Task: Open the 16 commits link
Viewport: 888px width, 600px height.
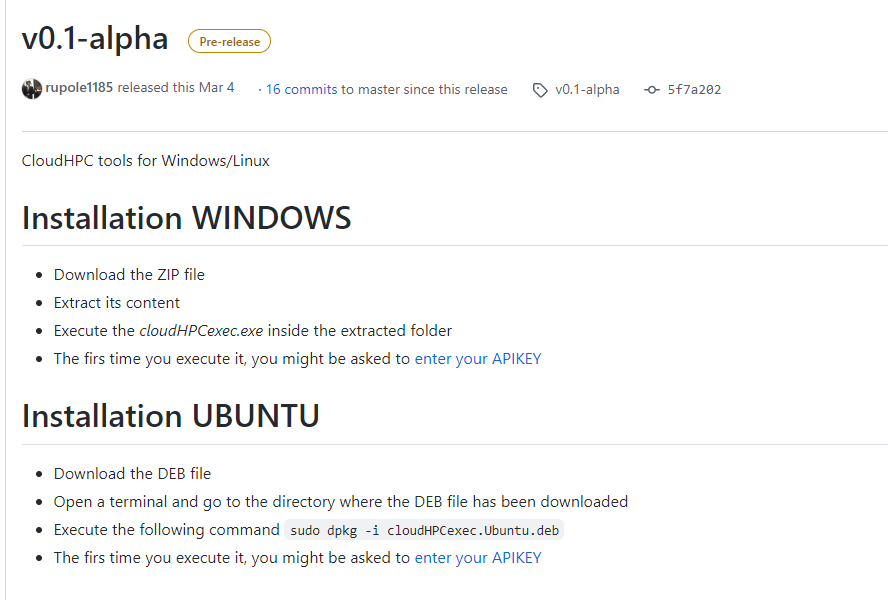Action: point(301,90)
